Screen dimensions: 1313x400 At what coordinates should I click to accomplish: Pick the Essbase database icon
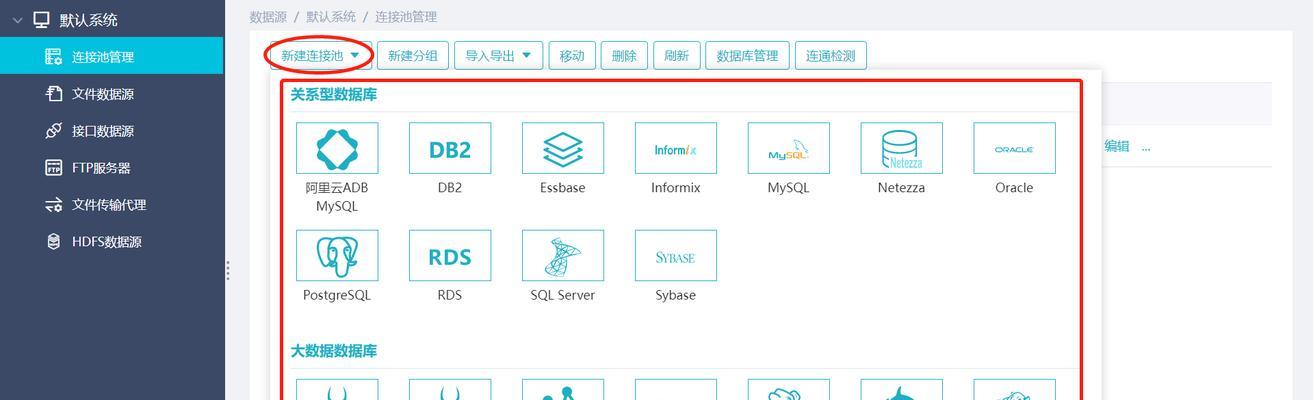coord(563,148)
